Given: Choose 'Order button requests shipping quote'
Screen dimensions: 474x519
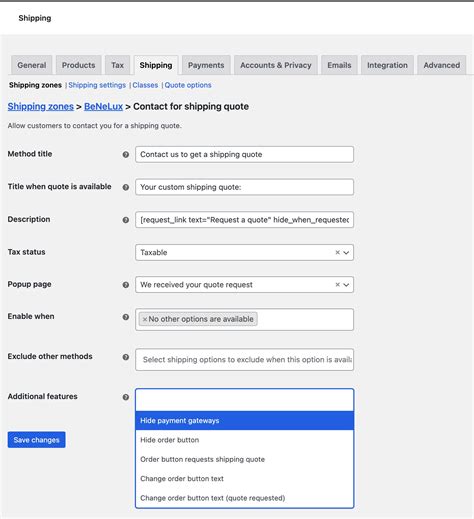Looking at the screenshot, I should pyautogui.click(x=244, y=459).
